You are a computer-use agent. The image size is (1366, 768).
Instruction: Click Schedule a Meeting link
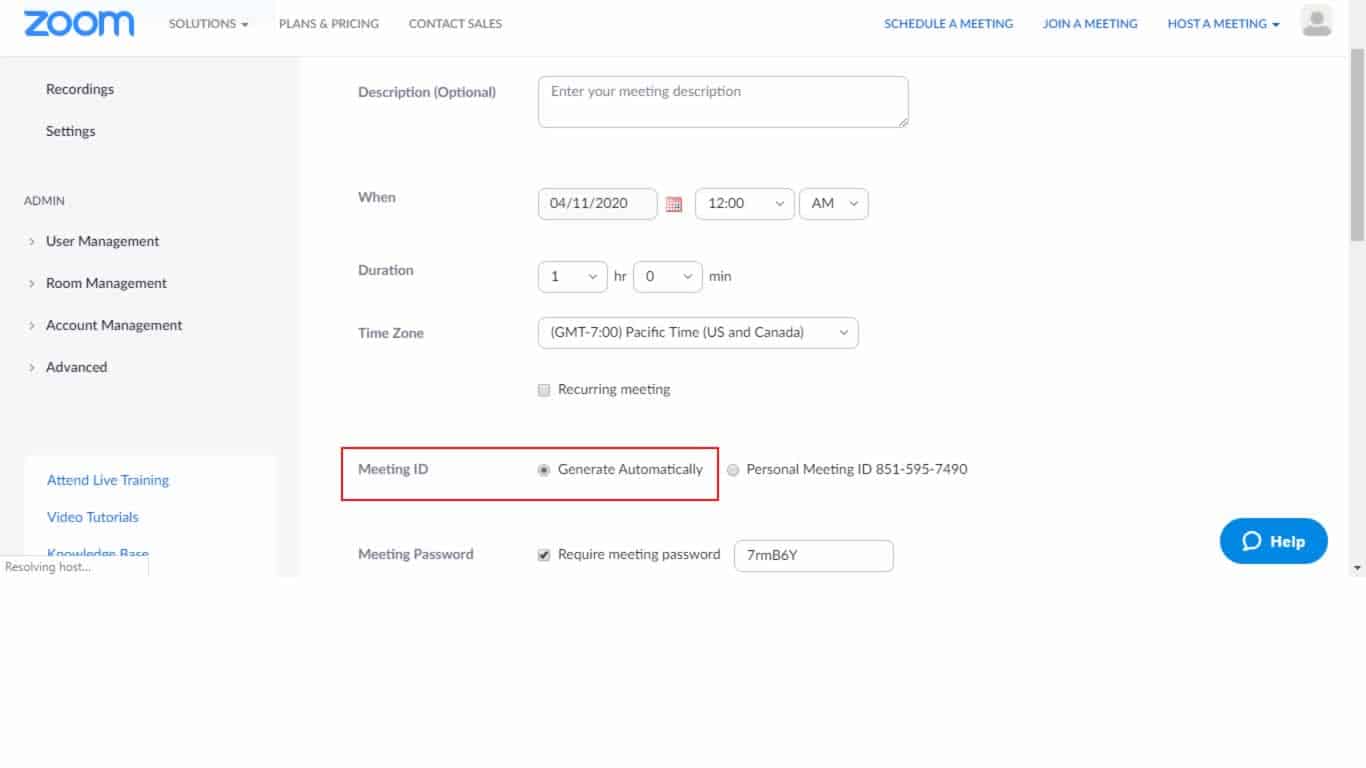948,23
